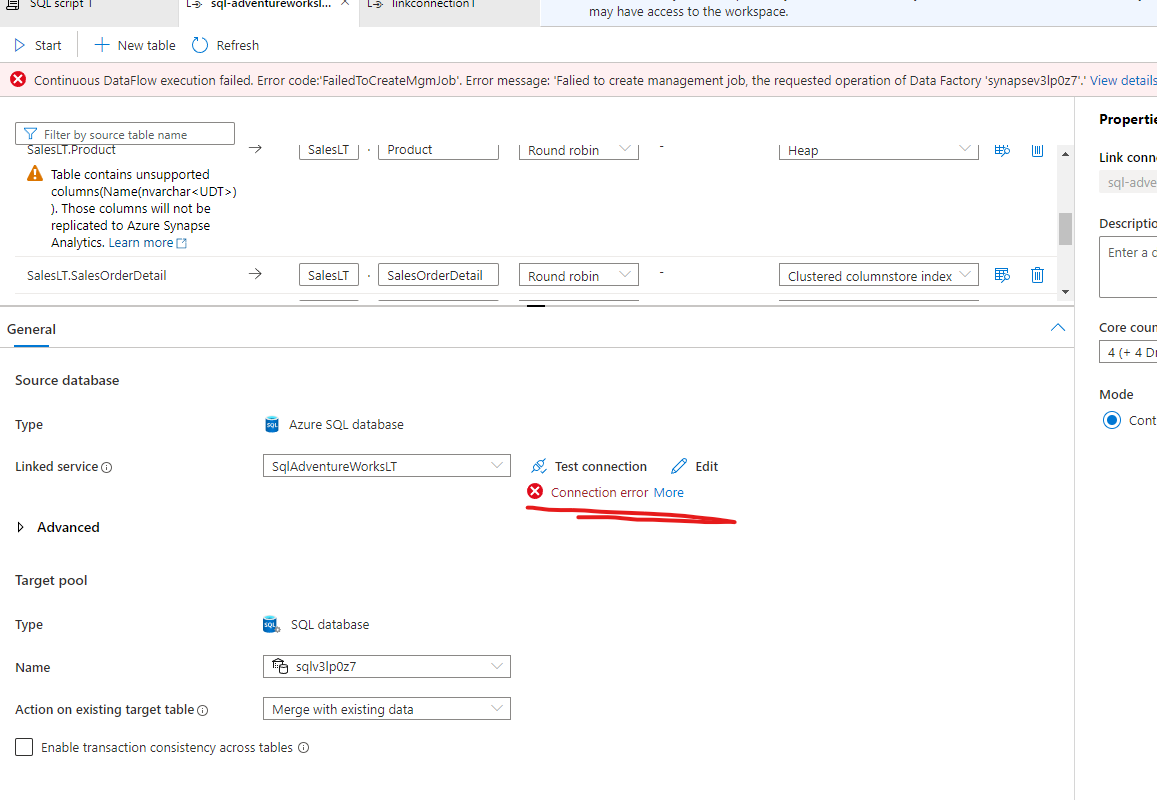Click the Product row edit mapping icon
The height and width of the screenshot is (800, 1157).
click(1002, 150)
